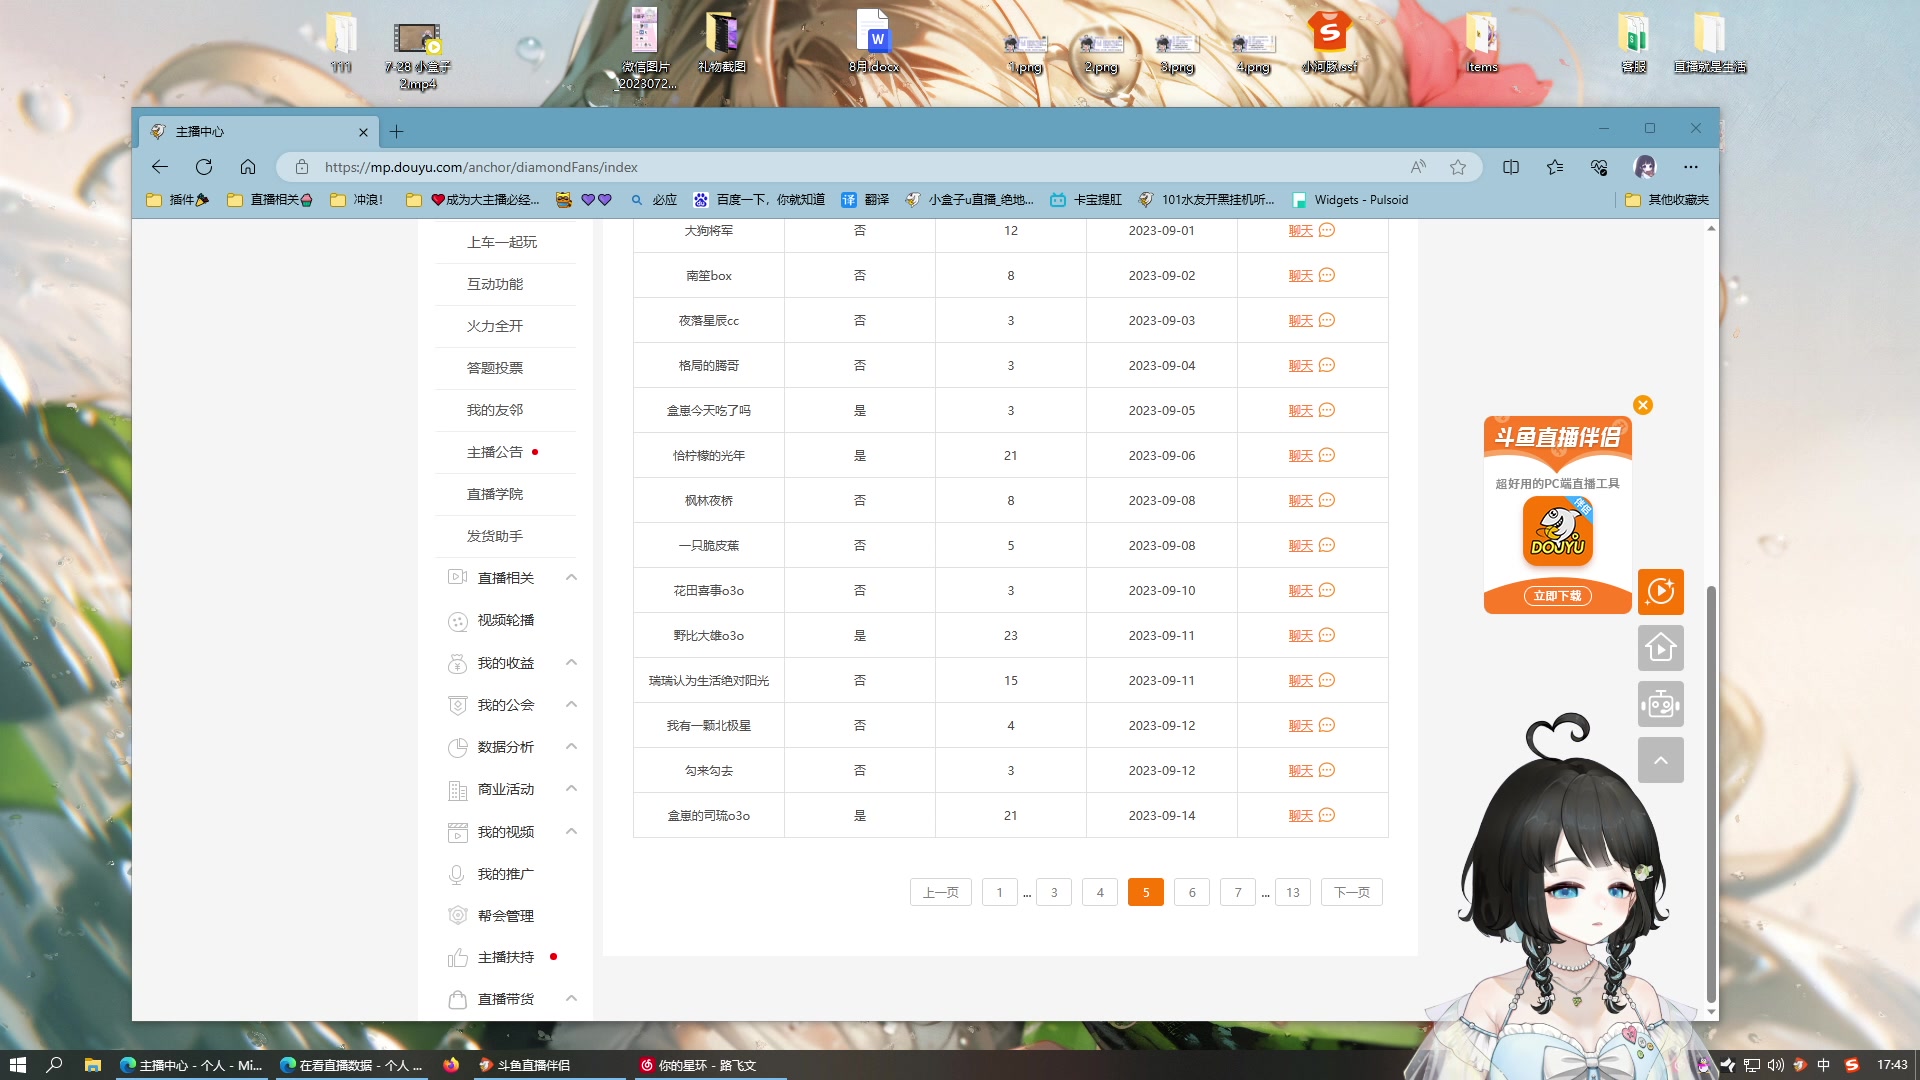
Task: Click the home broadcast floating icon
Action: point(1661,648)
